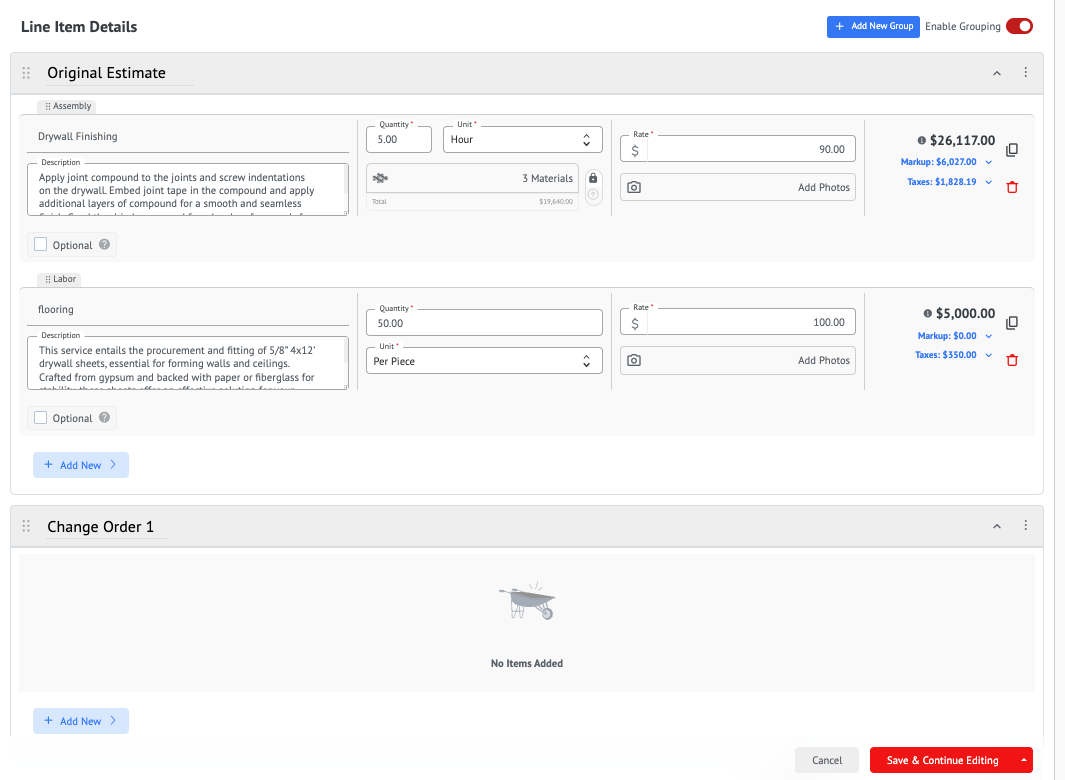Collapse the Original Estimate group
Screen dimensions: 1065x780
(997, 73)
